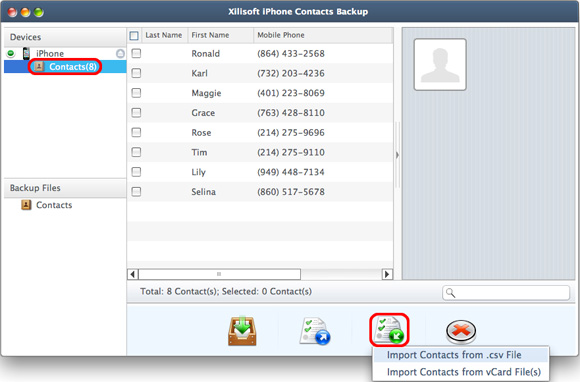The image size is (580, 382).
Task: Click the green status dot beside iPhone
Action: point(11,54)
